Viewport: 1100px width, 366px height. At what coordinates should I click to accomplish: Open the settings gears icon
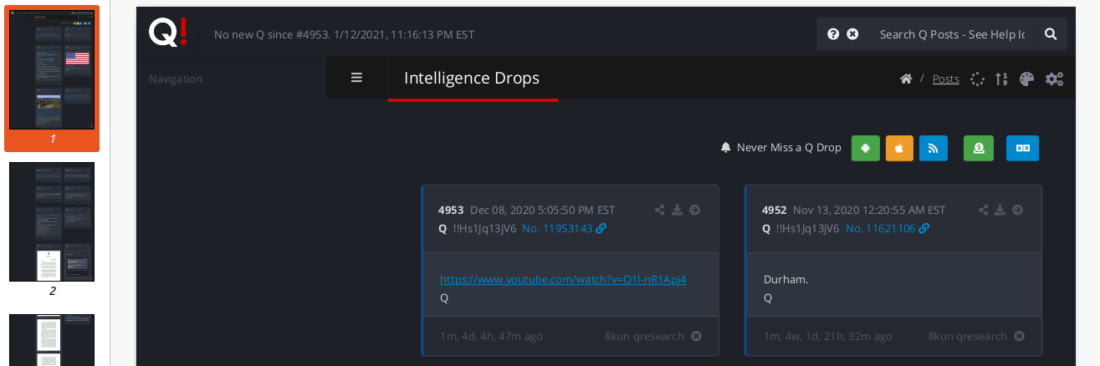pyautogui.click(x=1054, y=79)
